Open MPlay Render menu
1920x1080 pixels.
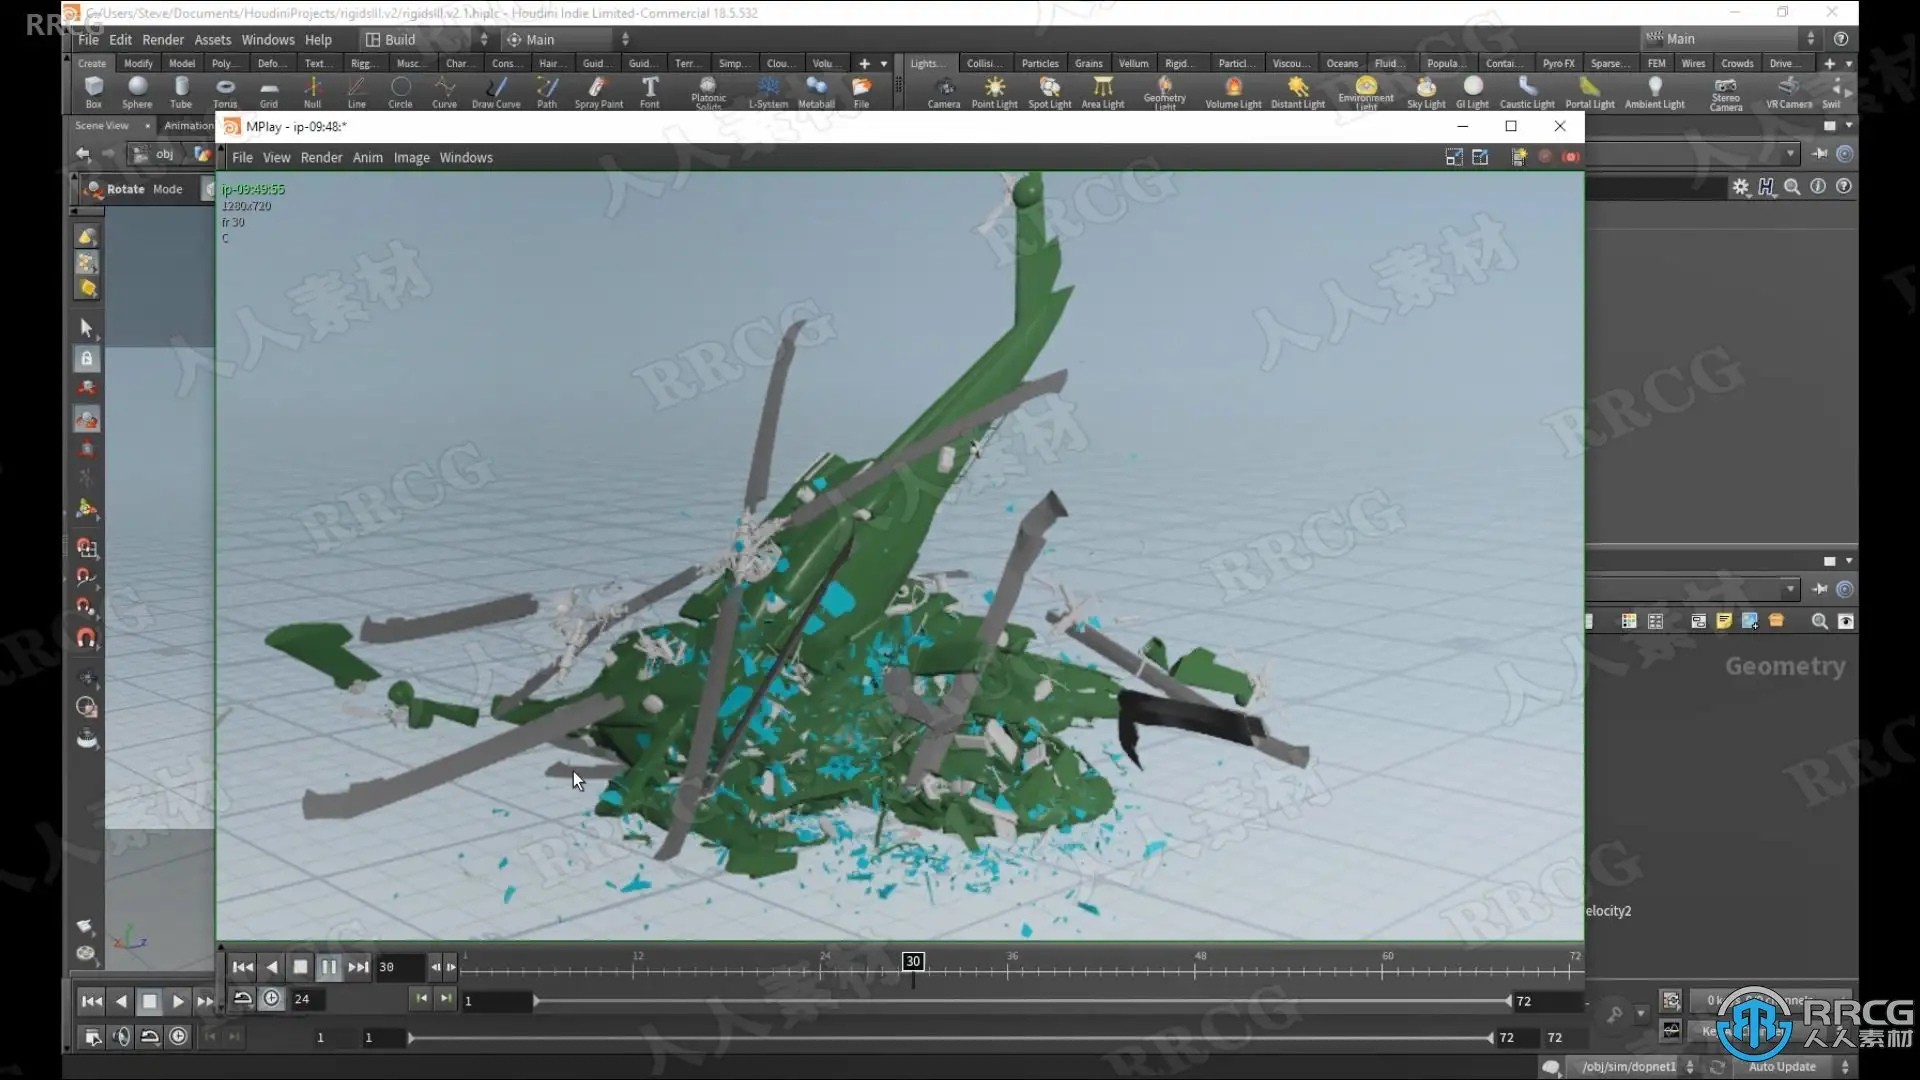(321, 158)
